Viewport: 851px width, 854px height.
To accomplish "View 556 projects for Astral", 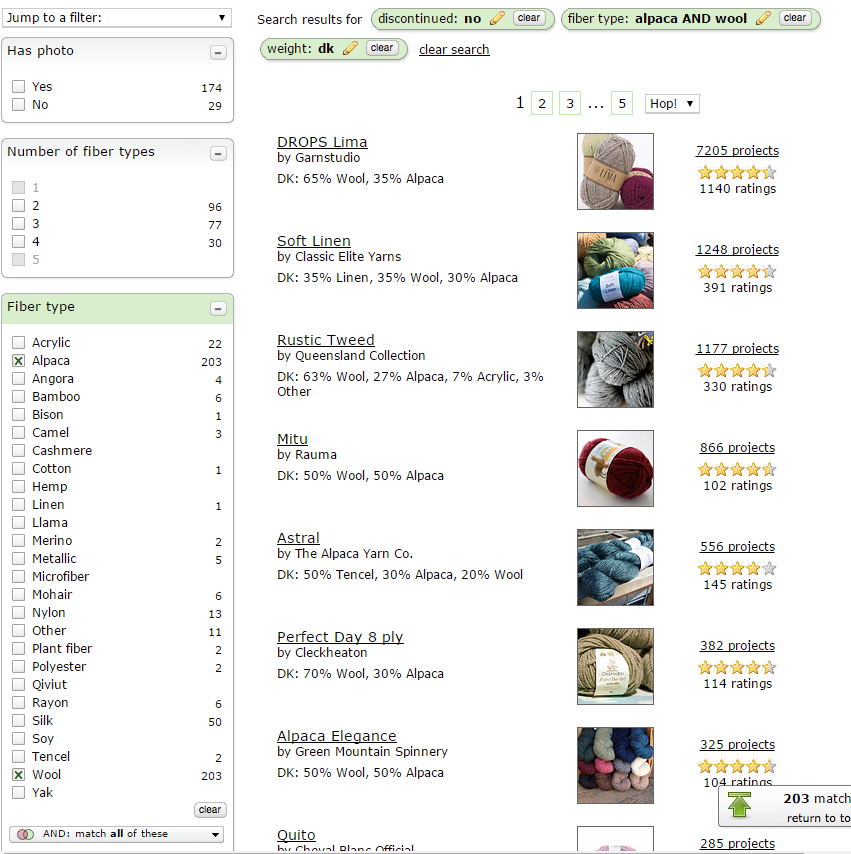I will click(737, 547).
